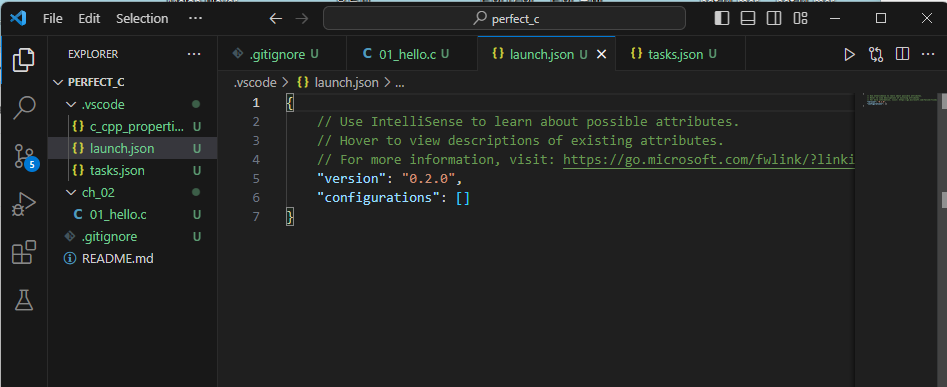This screenshot has width=947, height=387.
Task: Open the Run and Debug view
Action: coord(24,204)
